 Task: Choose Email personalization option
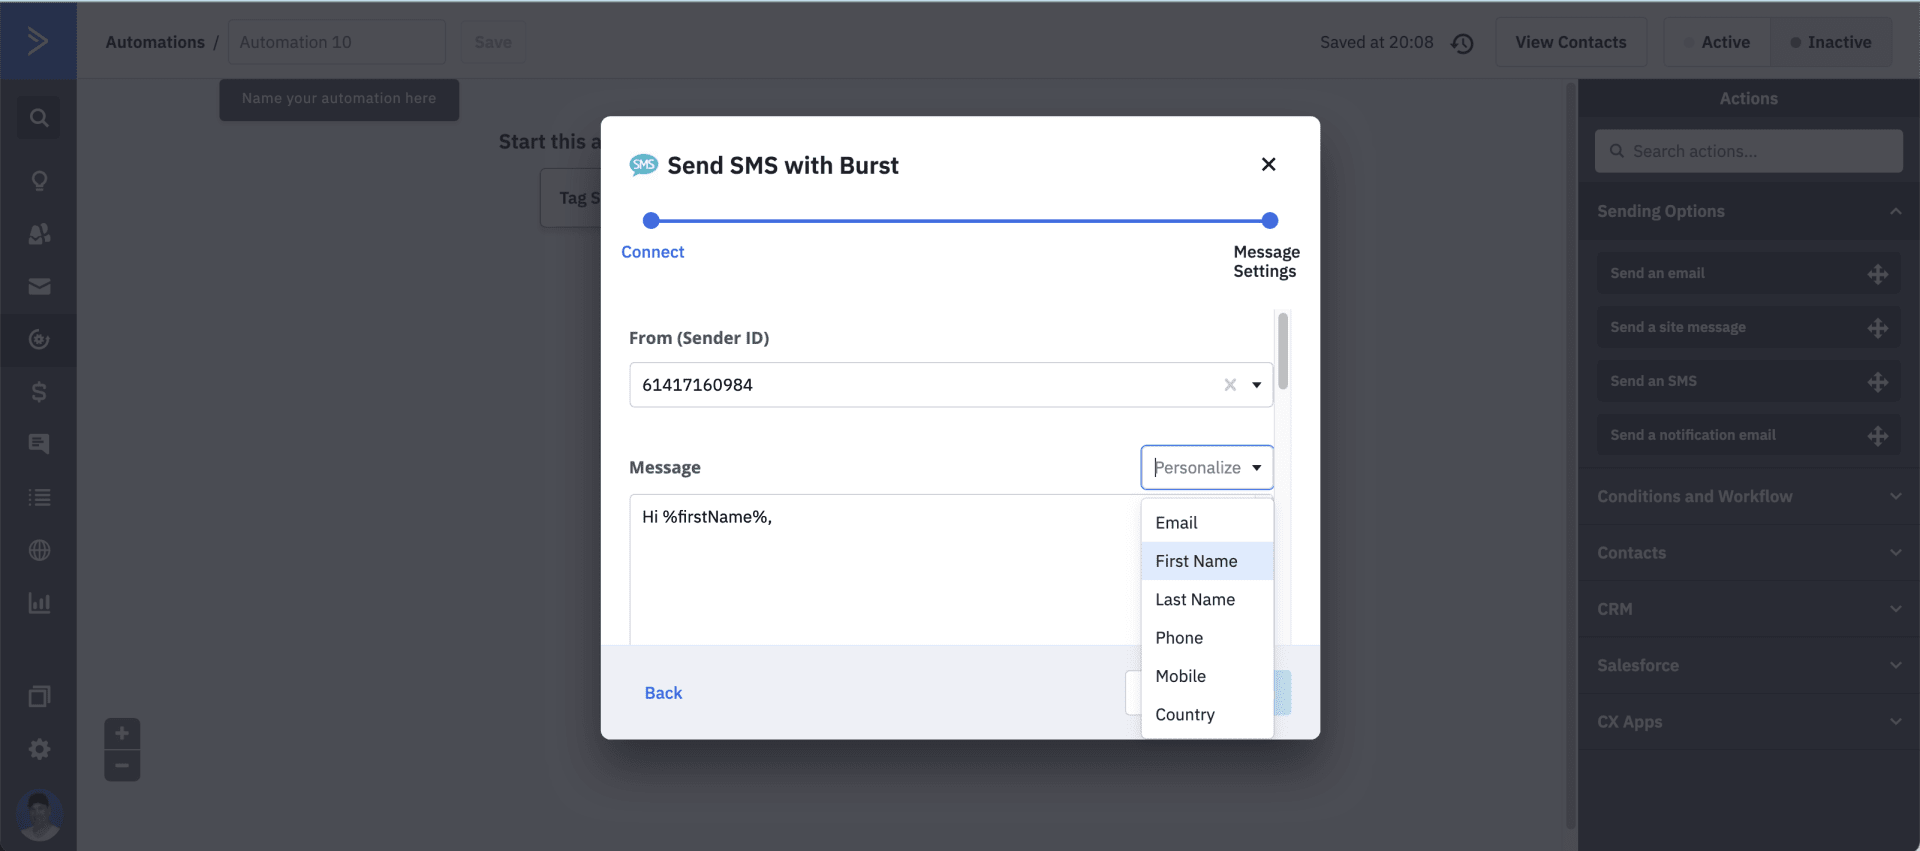tap(1207, 523)
